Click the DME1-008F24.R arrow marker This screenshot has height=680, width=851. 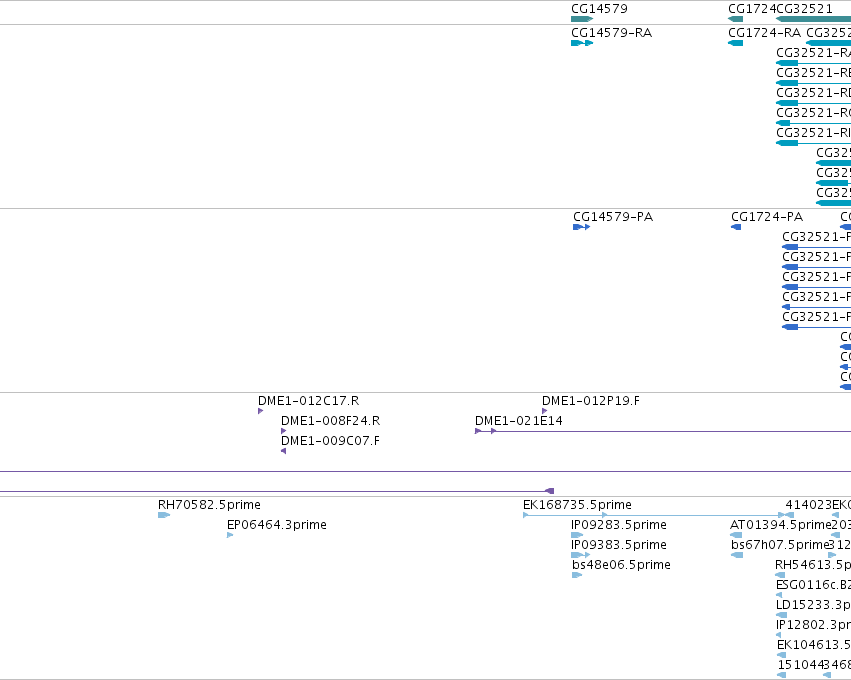283,431
